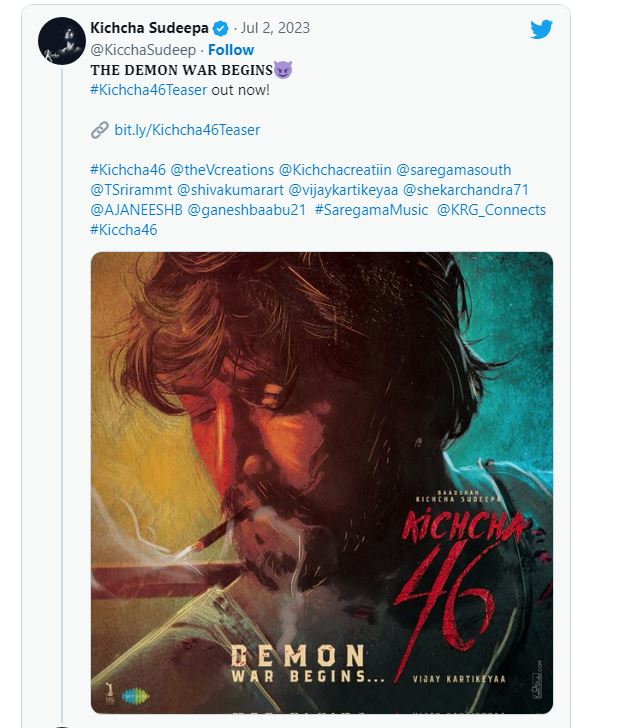This screenshot has width=635, height=728.
Task: Click the #Kichcha46Teaser hashtag
Action: tap(148, 90)
